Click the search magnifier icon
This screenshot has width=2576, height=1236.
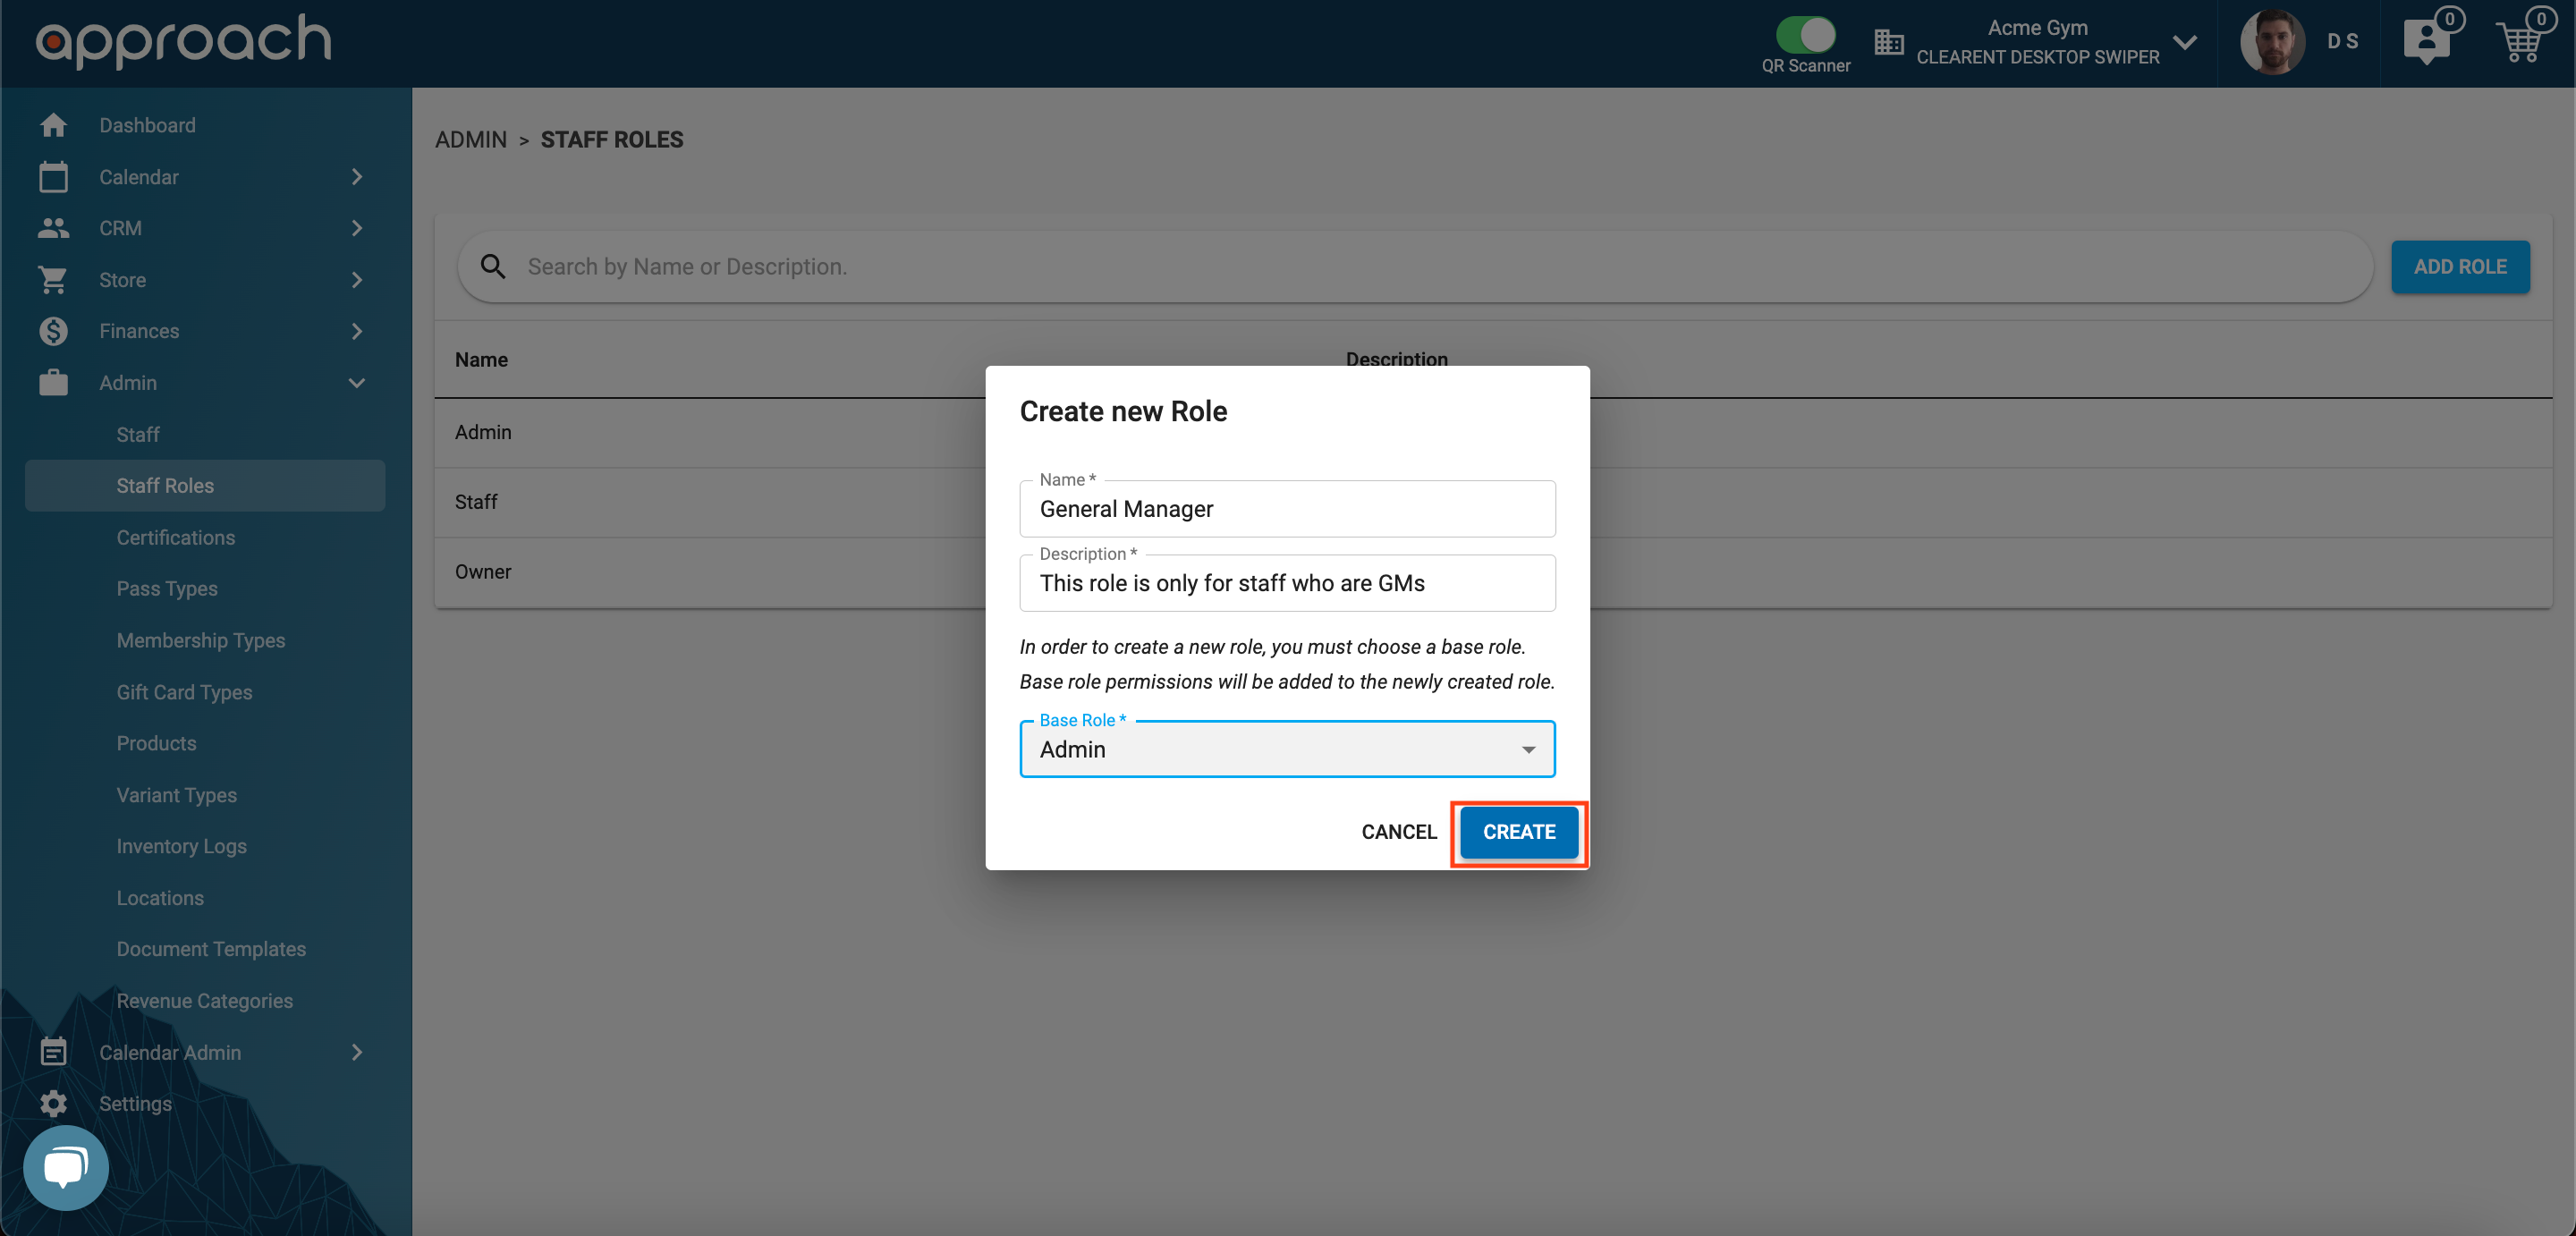click(x=493, y=266)
